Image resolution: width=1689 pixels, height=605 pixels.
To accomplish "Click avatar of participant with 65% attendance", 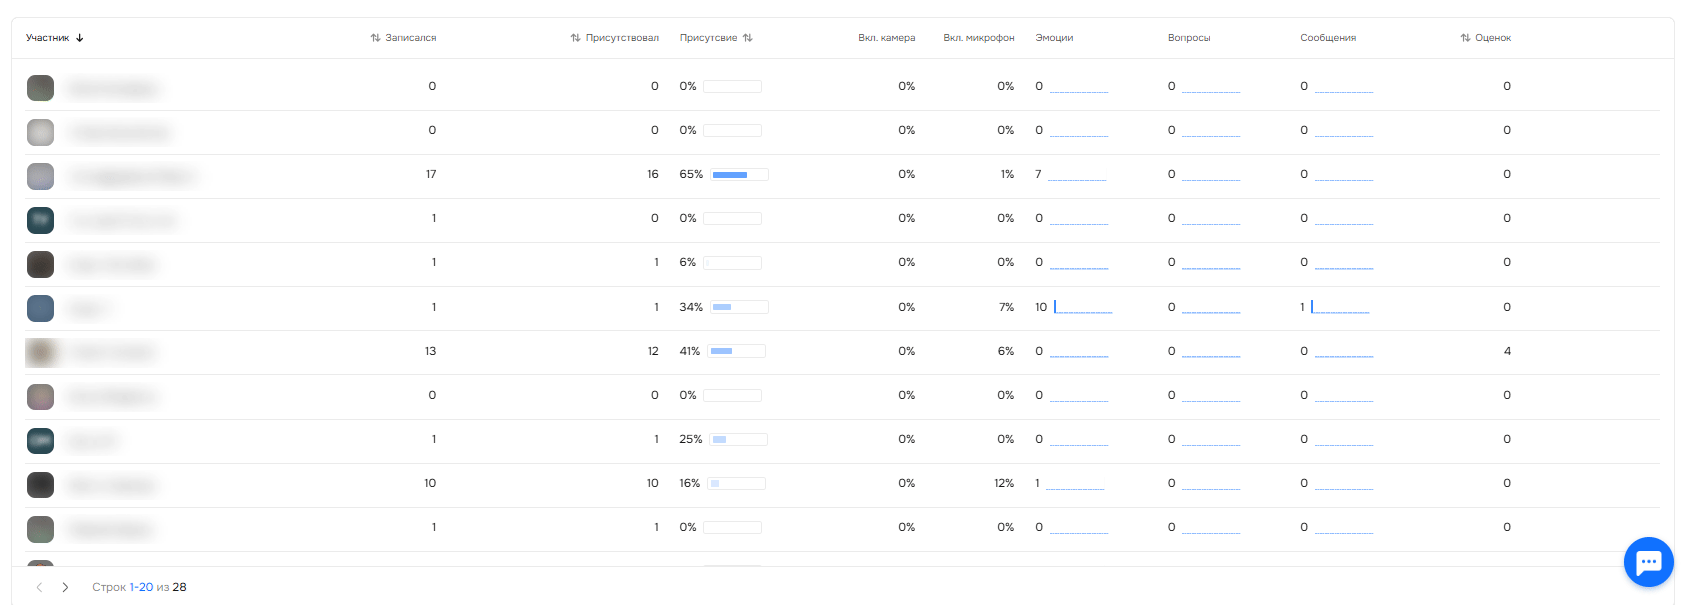I will [40, 176].
